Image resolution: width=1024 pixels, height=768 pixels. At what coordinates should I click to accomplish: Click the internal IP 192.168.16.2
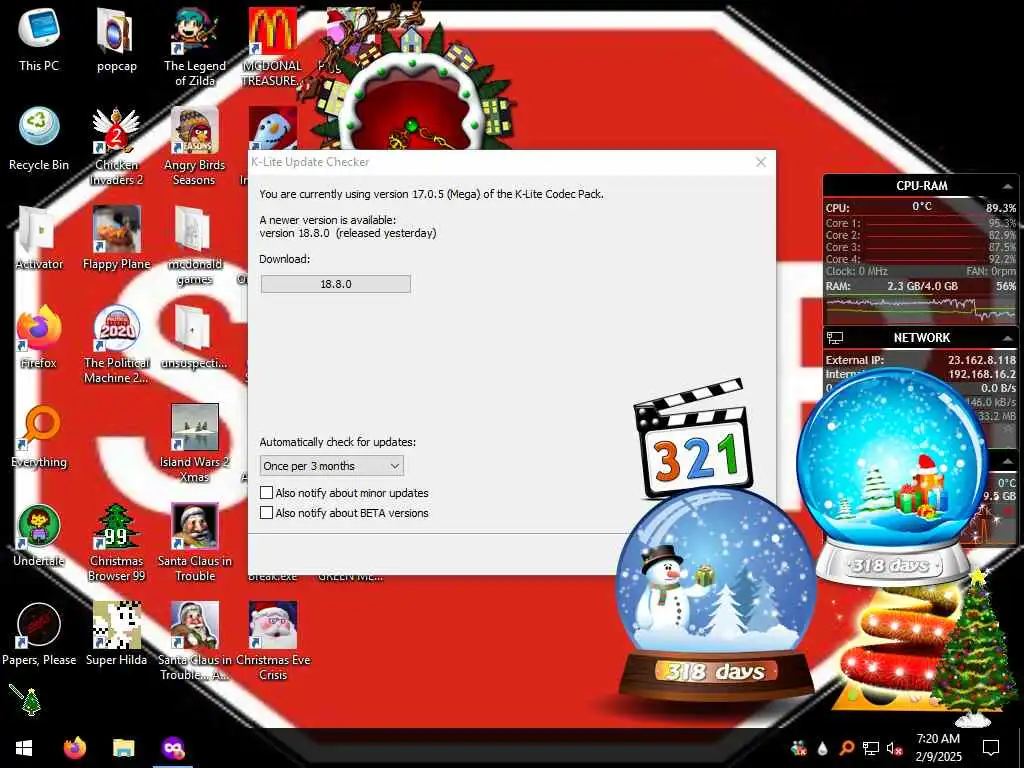pos(982,374)
